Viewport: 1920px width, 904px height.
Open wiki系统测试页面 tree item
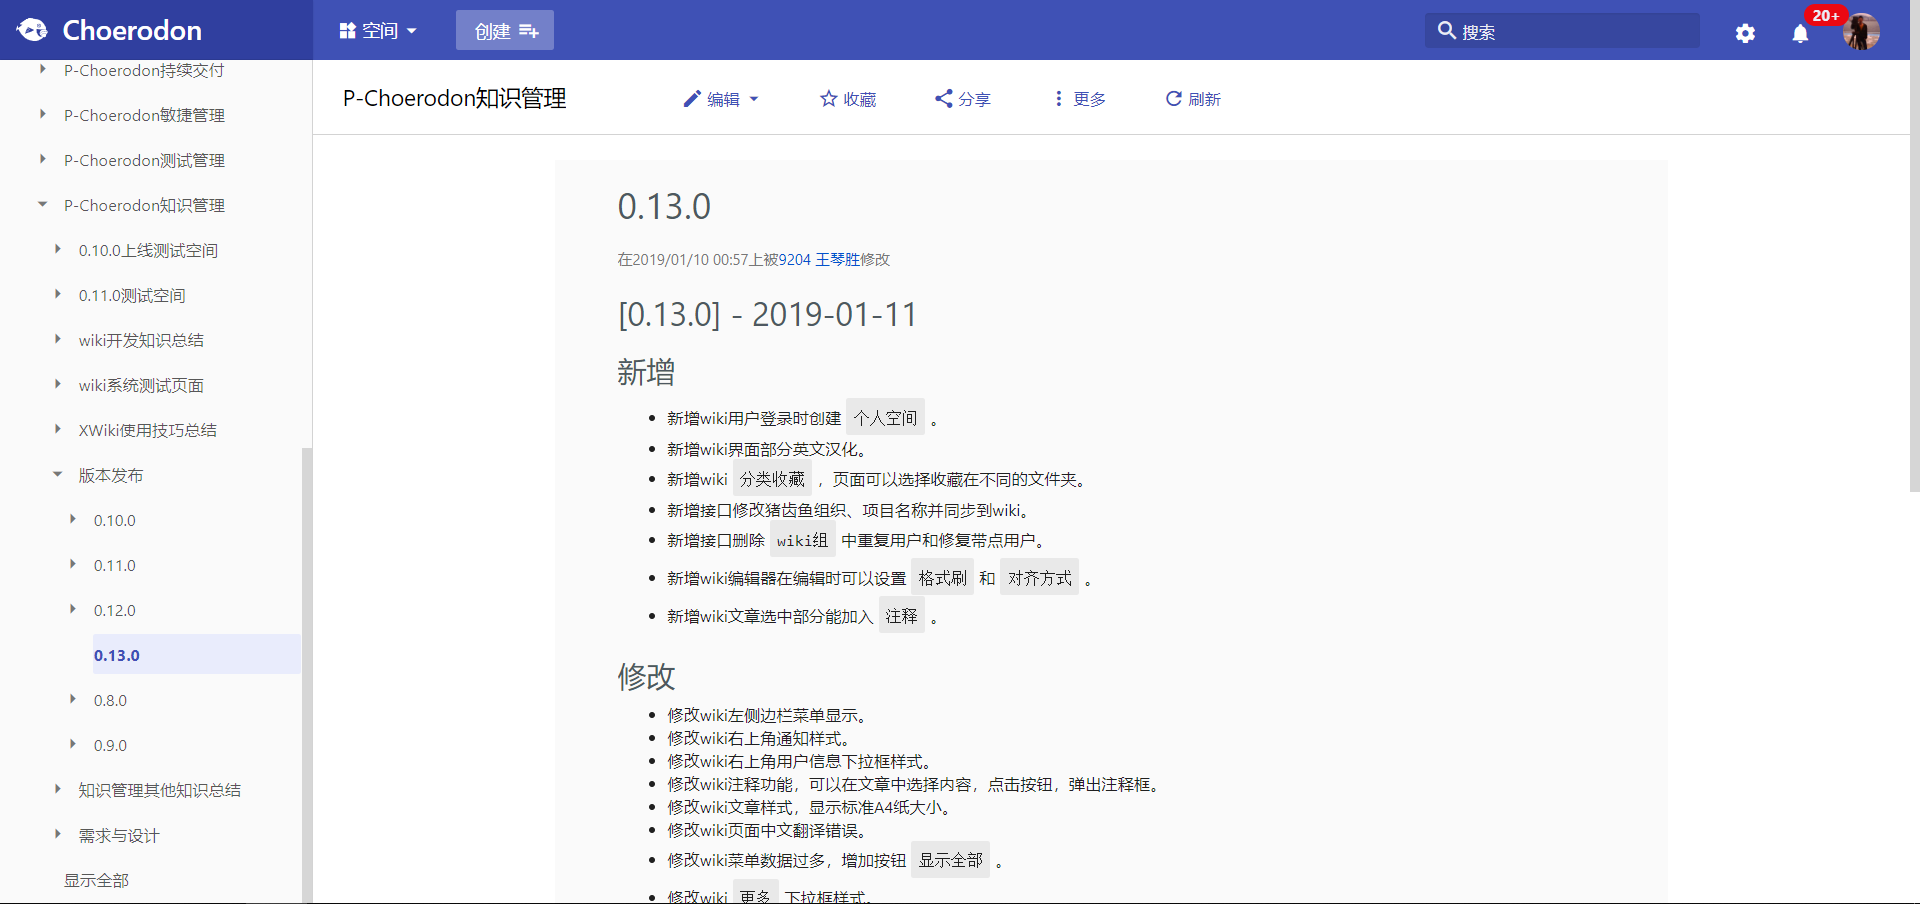(x=141, y=385)
